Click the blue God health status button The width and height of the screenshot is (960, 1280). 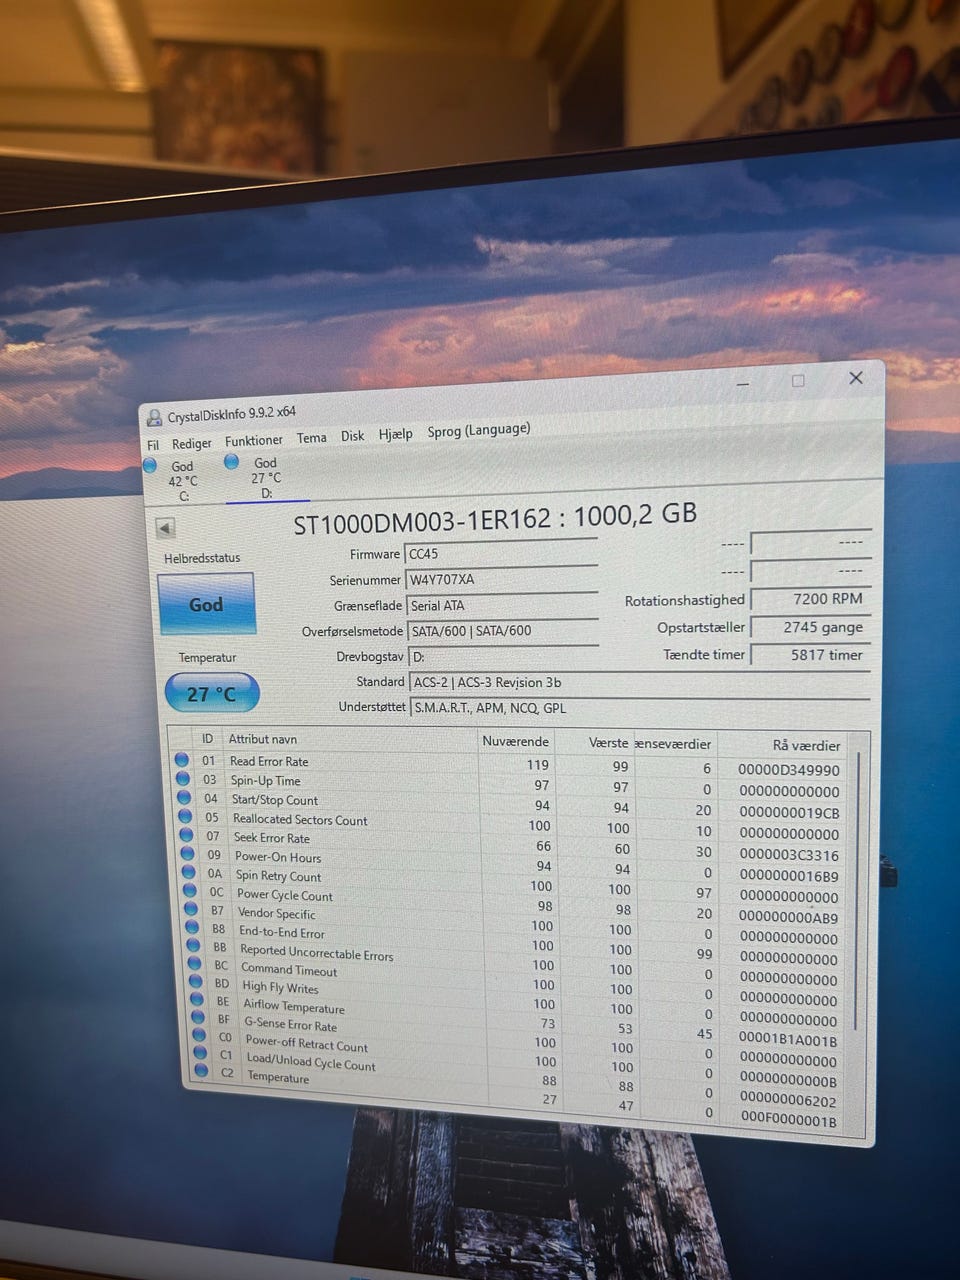(206, 604)
